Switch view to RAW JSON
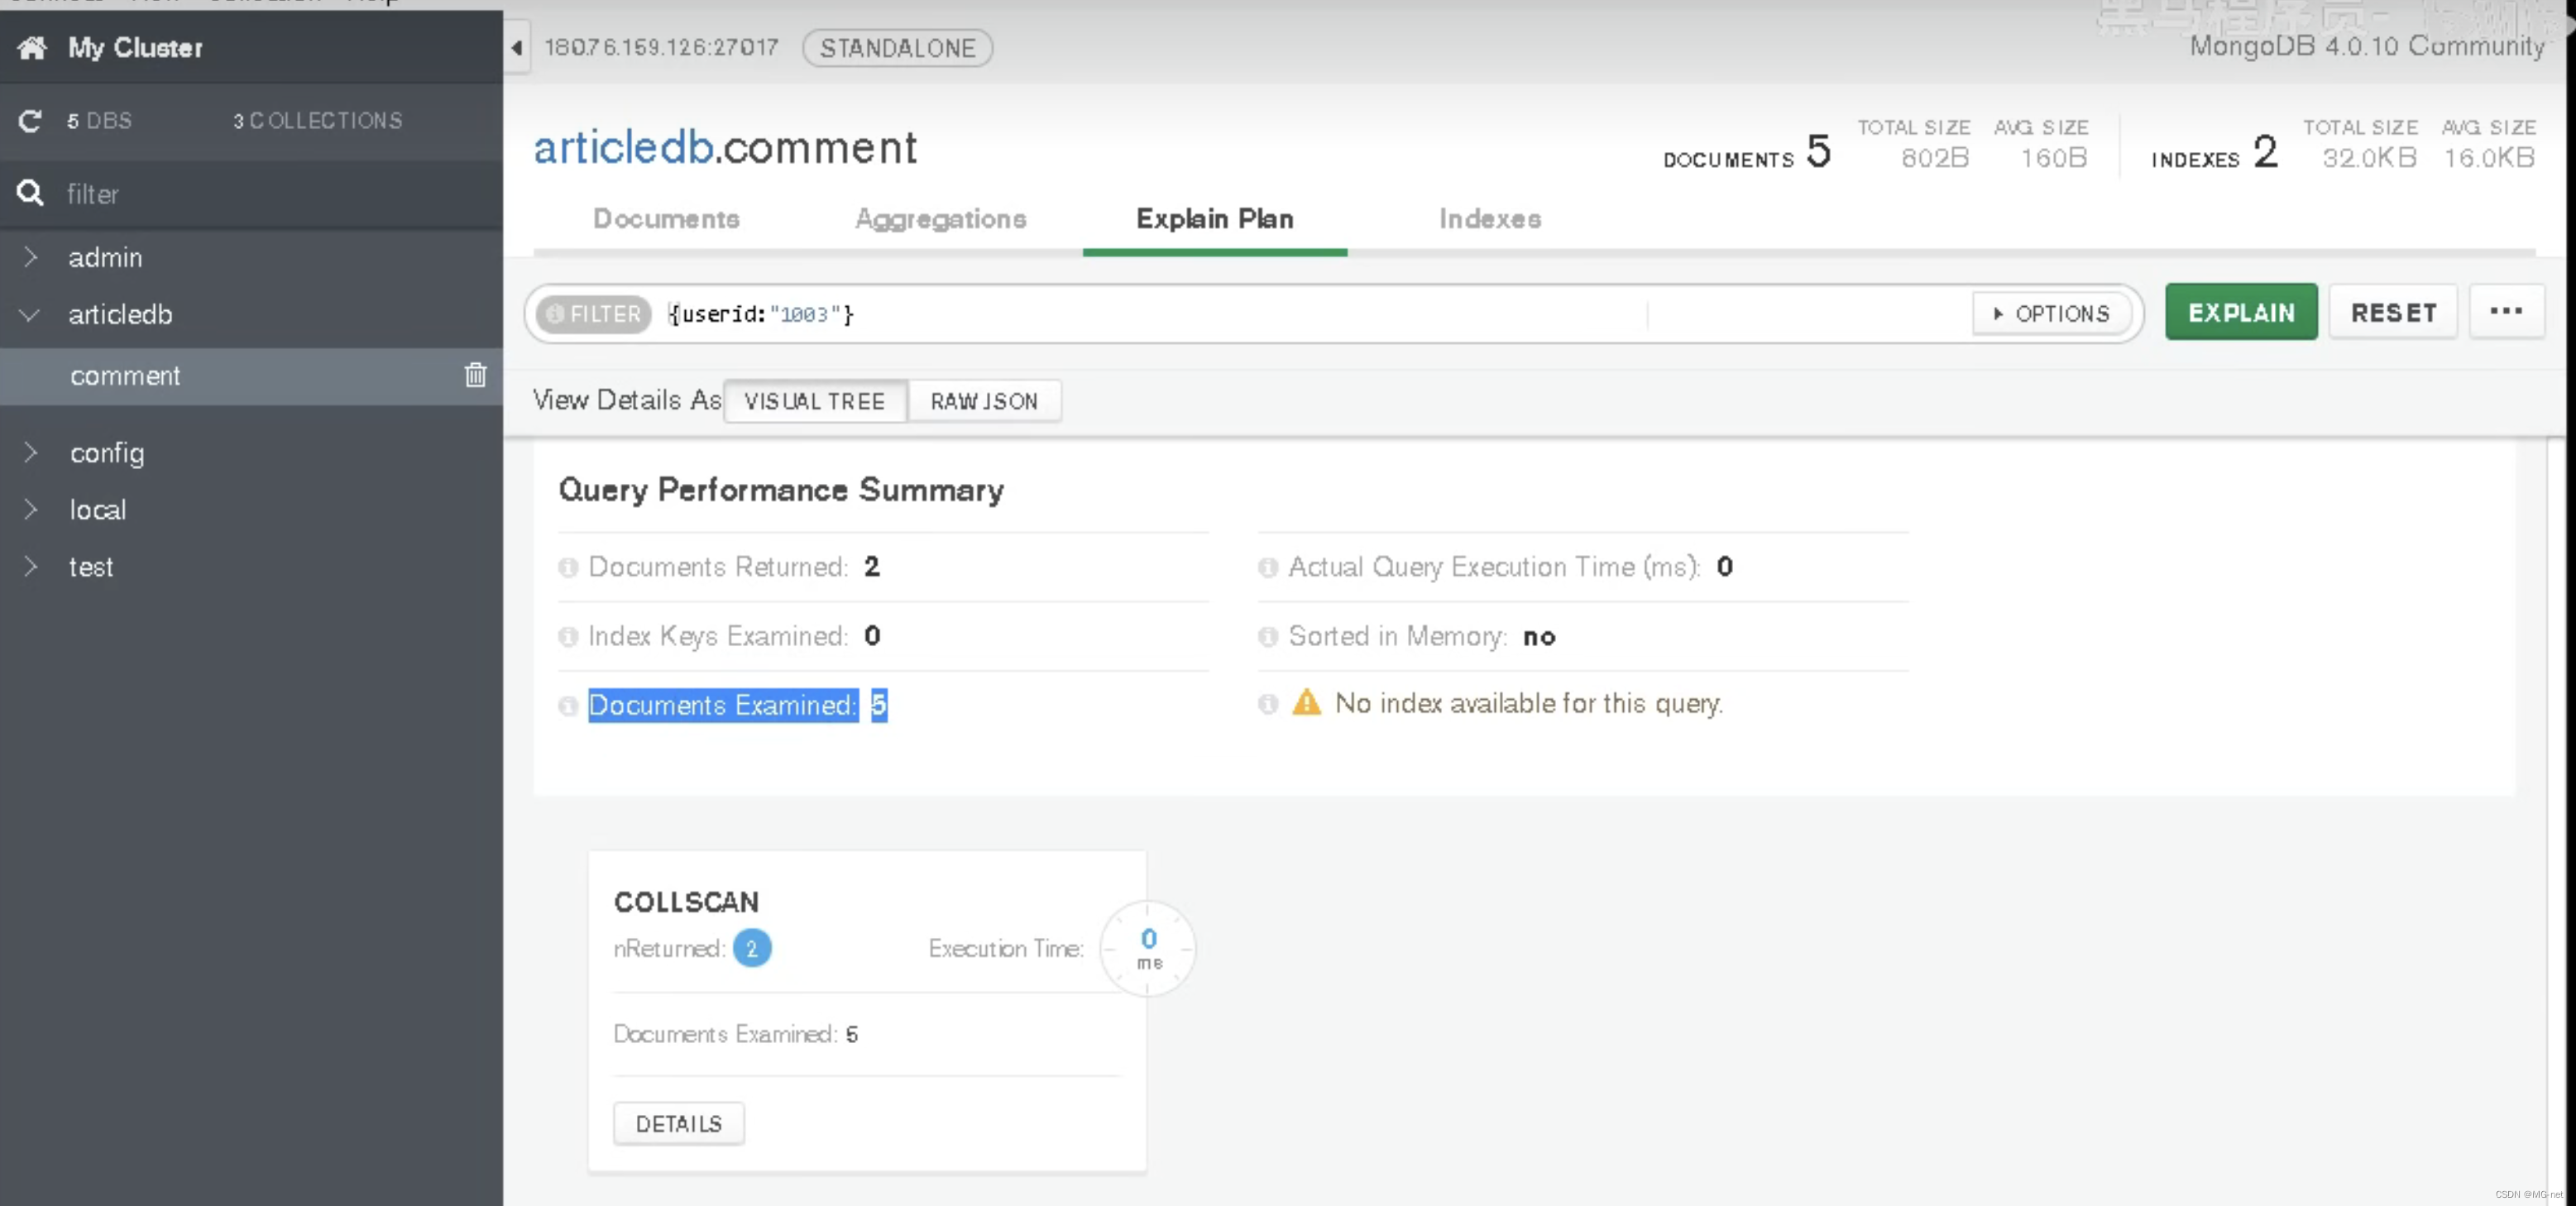Screen dimensions: 2576x1206 pyautogui.click(x=984, y=401)
